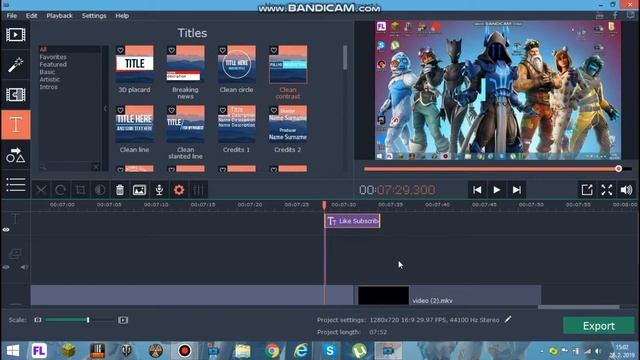This screenshot has width=640, height=360.
Task: Open the More tools list icon
Action: [x=16, y=184]
